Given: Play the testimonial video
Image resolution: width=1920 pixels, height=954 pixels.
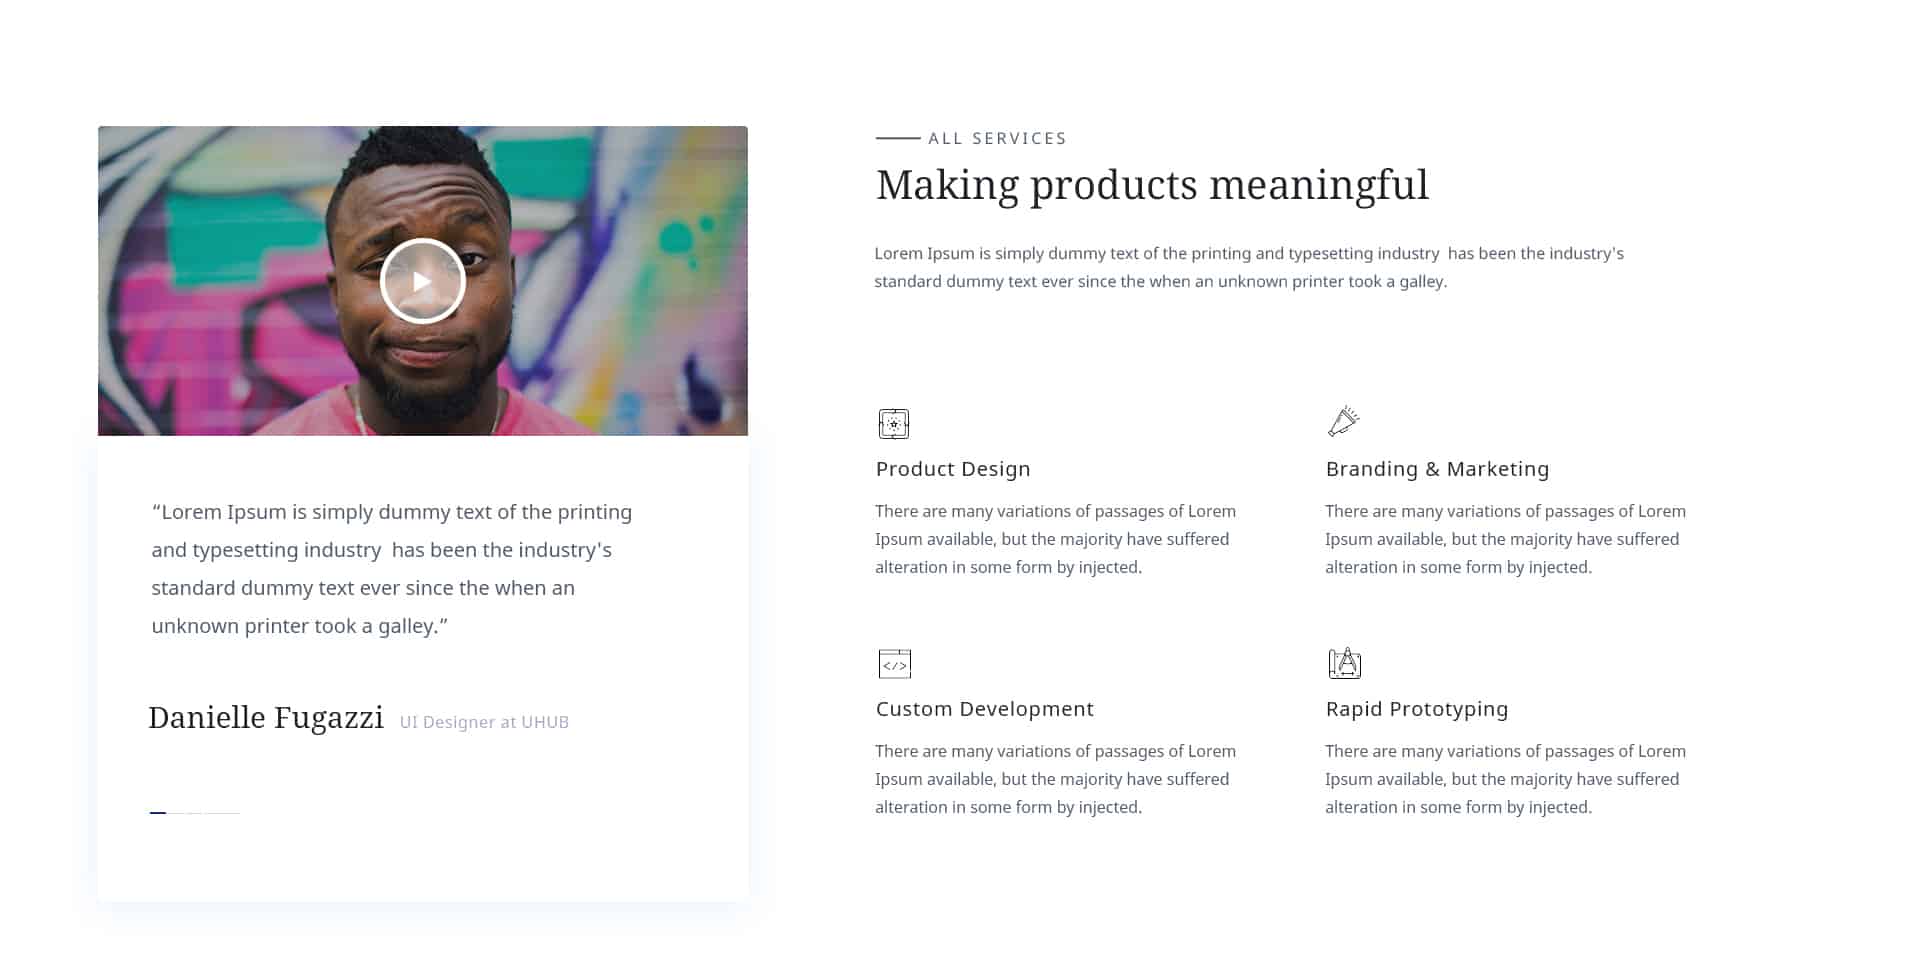Looking at the screenshot, I should pos(422,281).
